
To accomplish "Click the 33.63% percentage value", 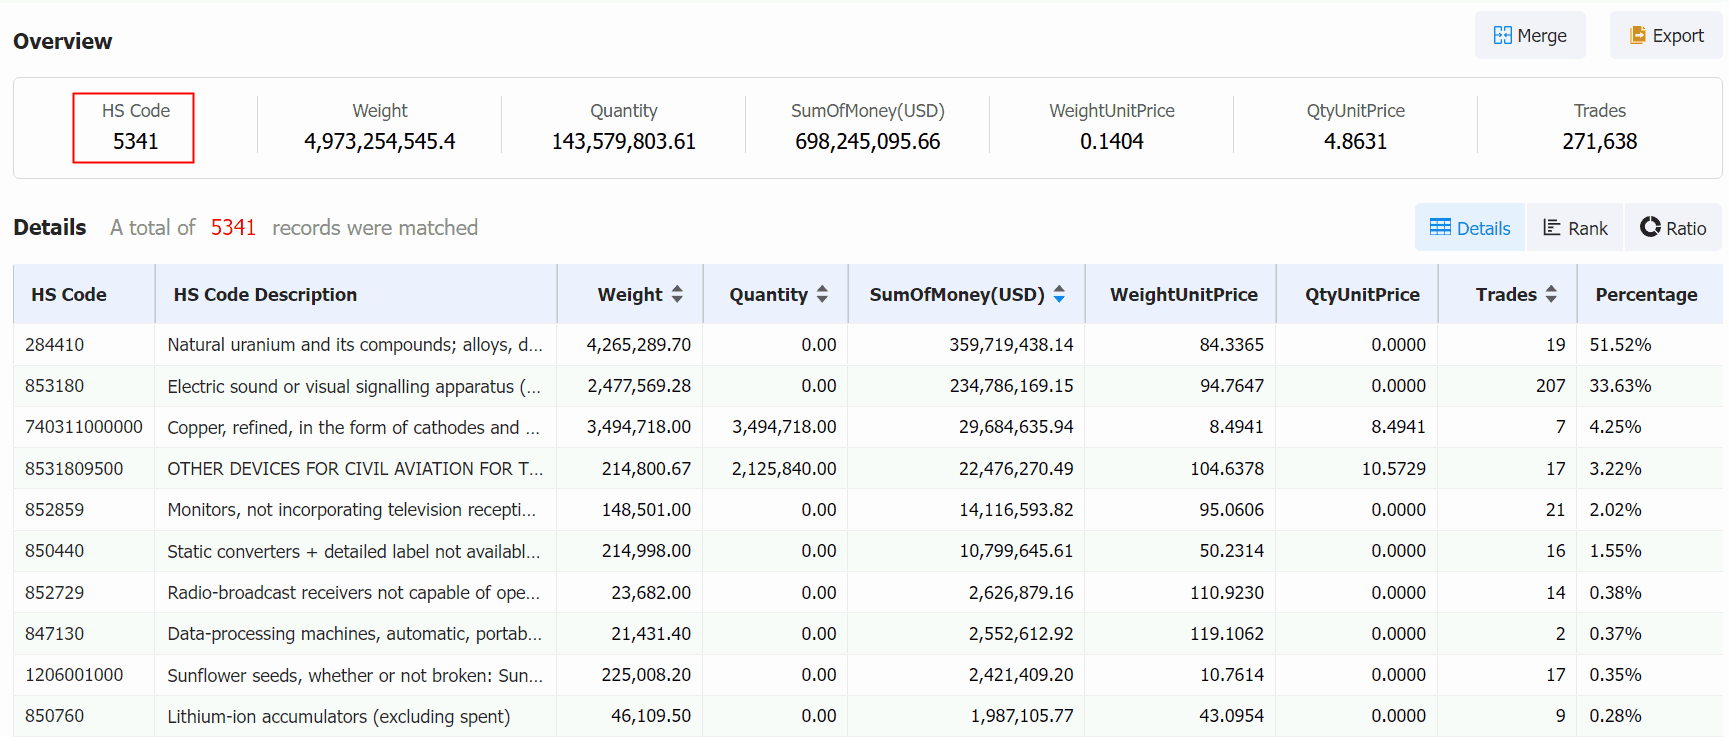I will 1620,386.
